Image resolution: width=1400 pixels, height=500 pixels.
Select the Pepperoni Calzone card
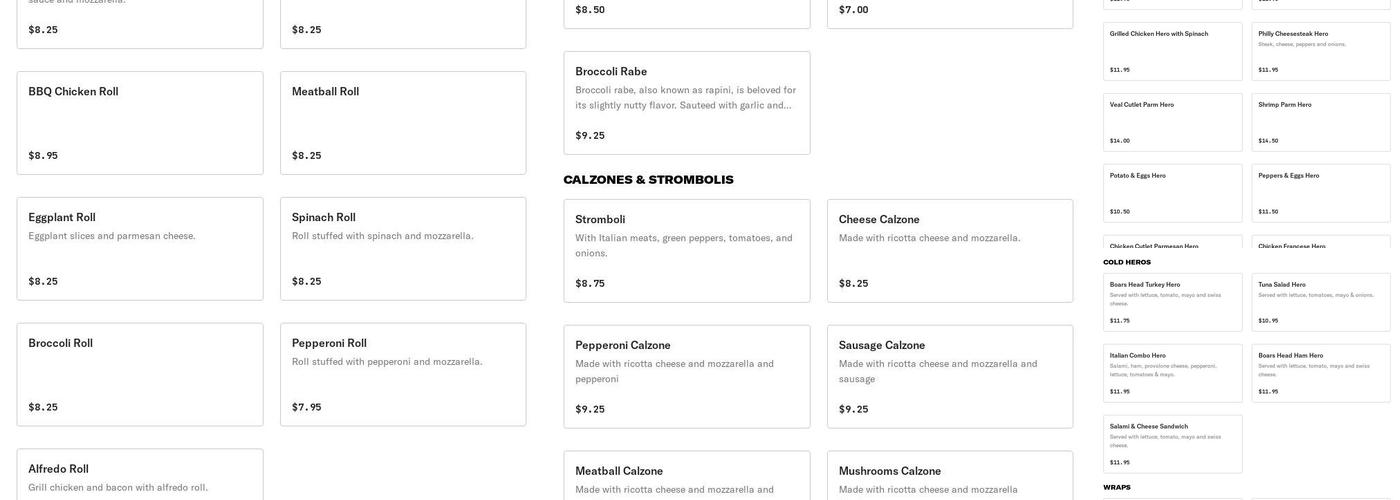pyautogui.click(x=687, y=377)
